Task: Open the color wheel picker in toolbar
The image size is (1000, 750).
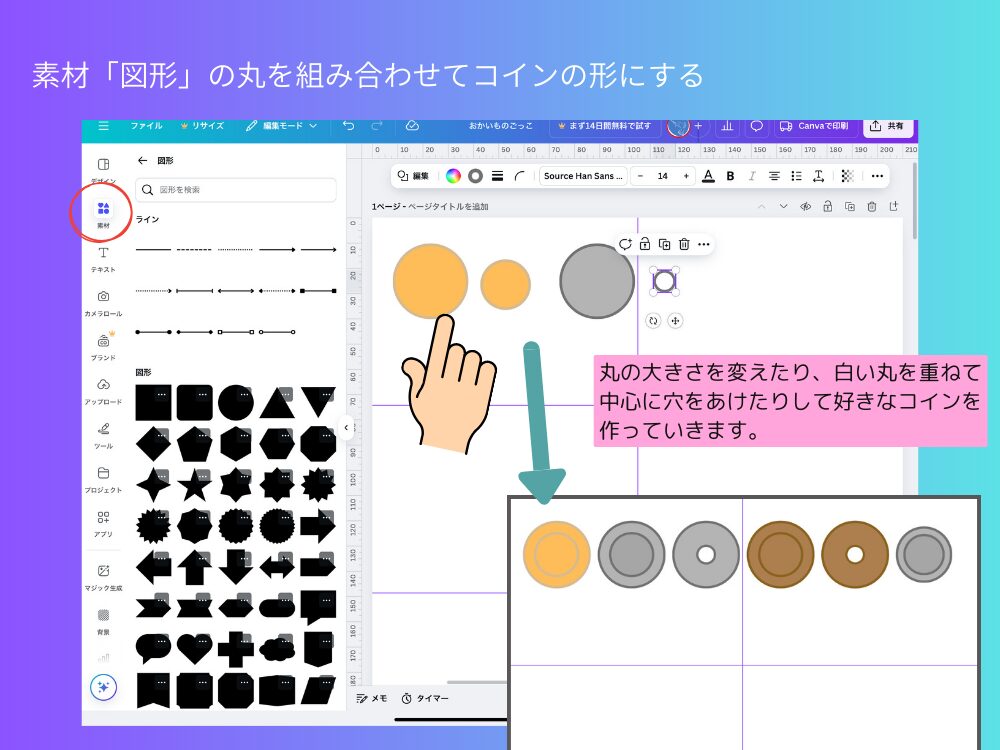Action: [x=453, y=176]
